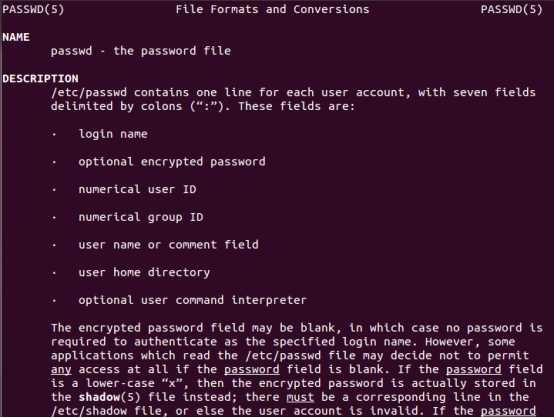
Task: Click the NAME section heading
Action: click(x=16, y=37)
